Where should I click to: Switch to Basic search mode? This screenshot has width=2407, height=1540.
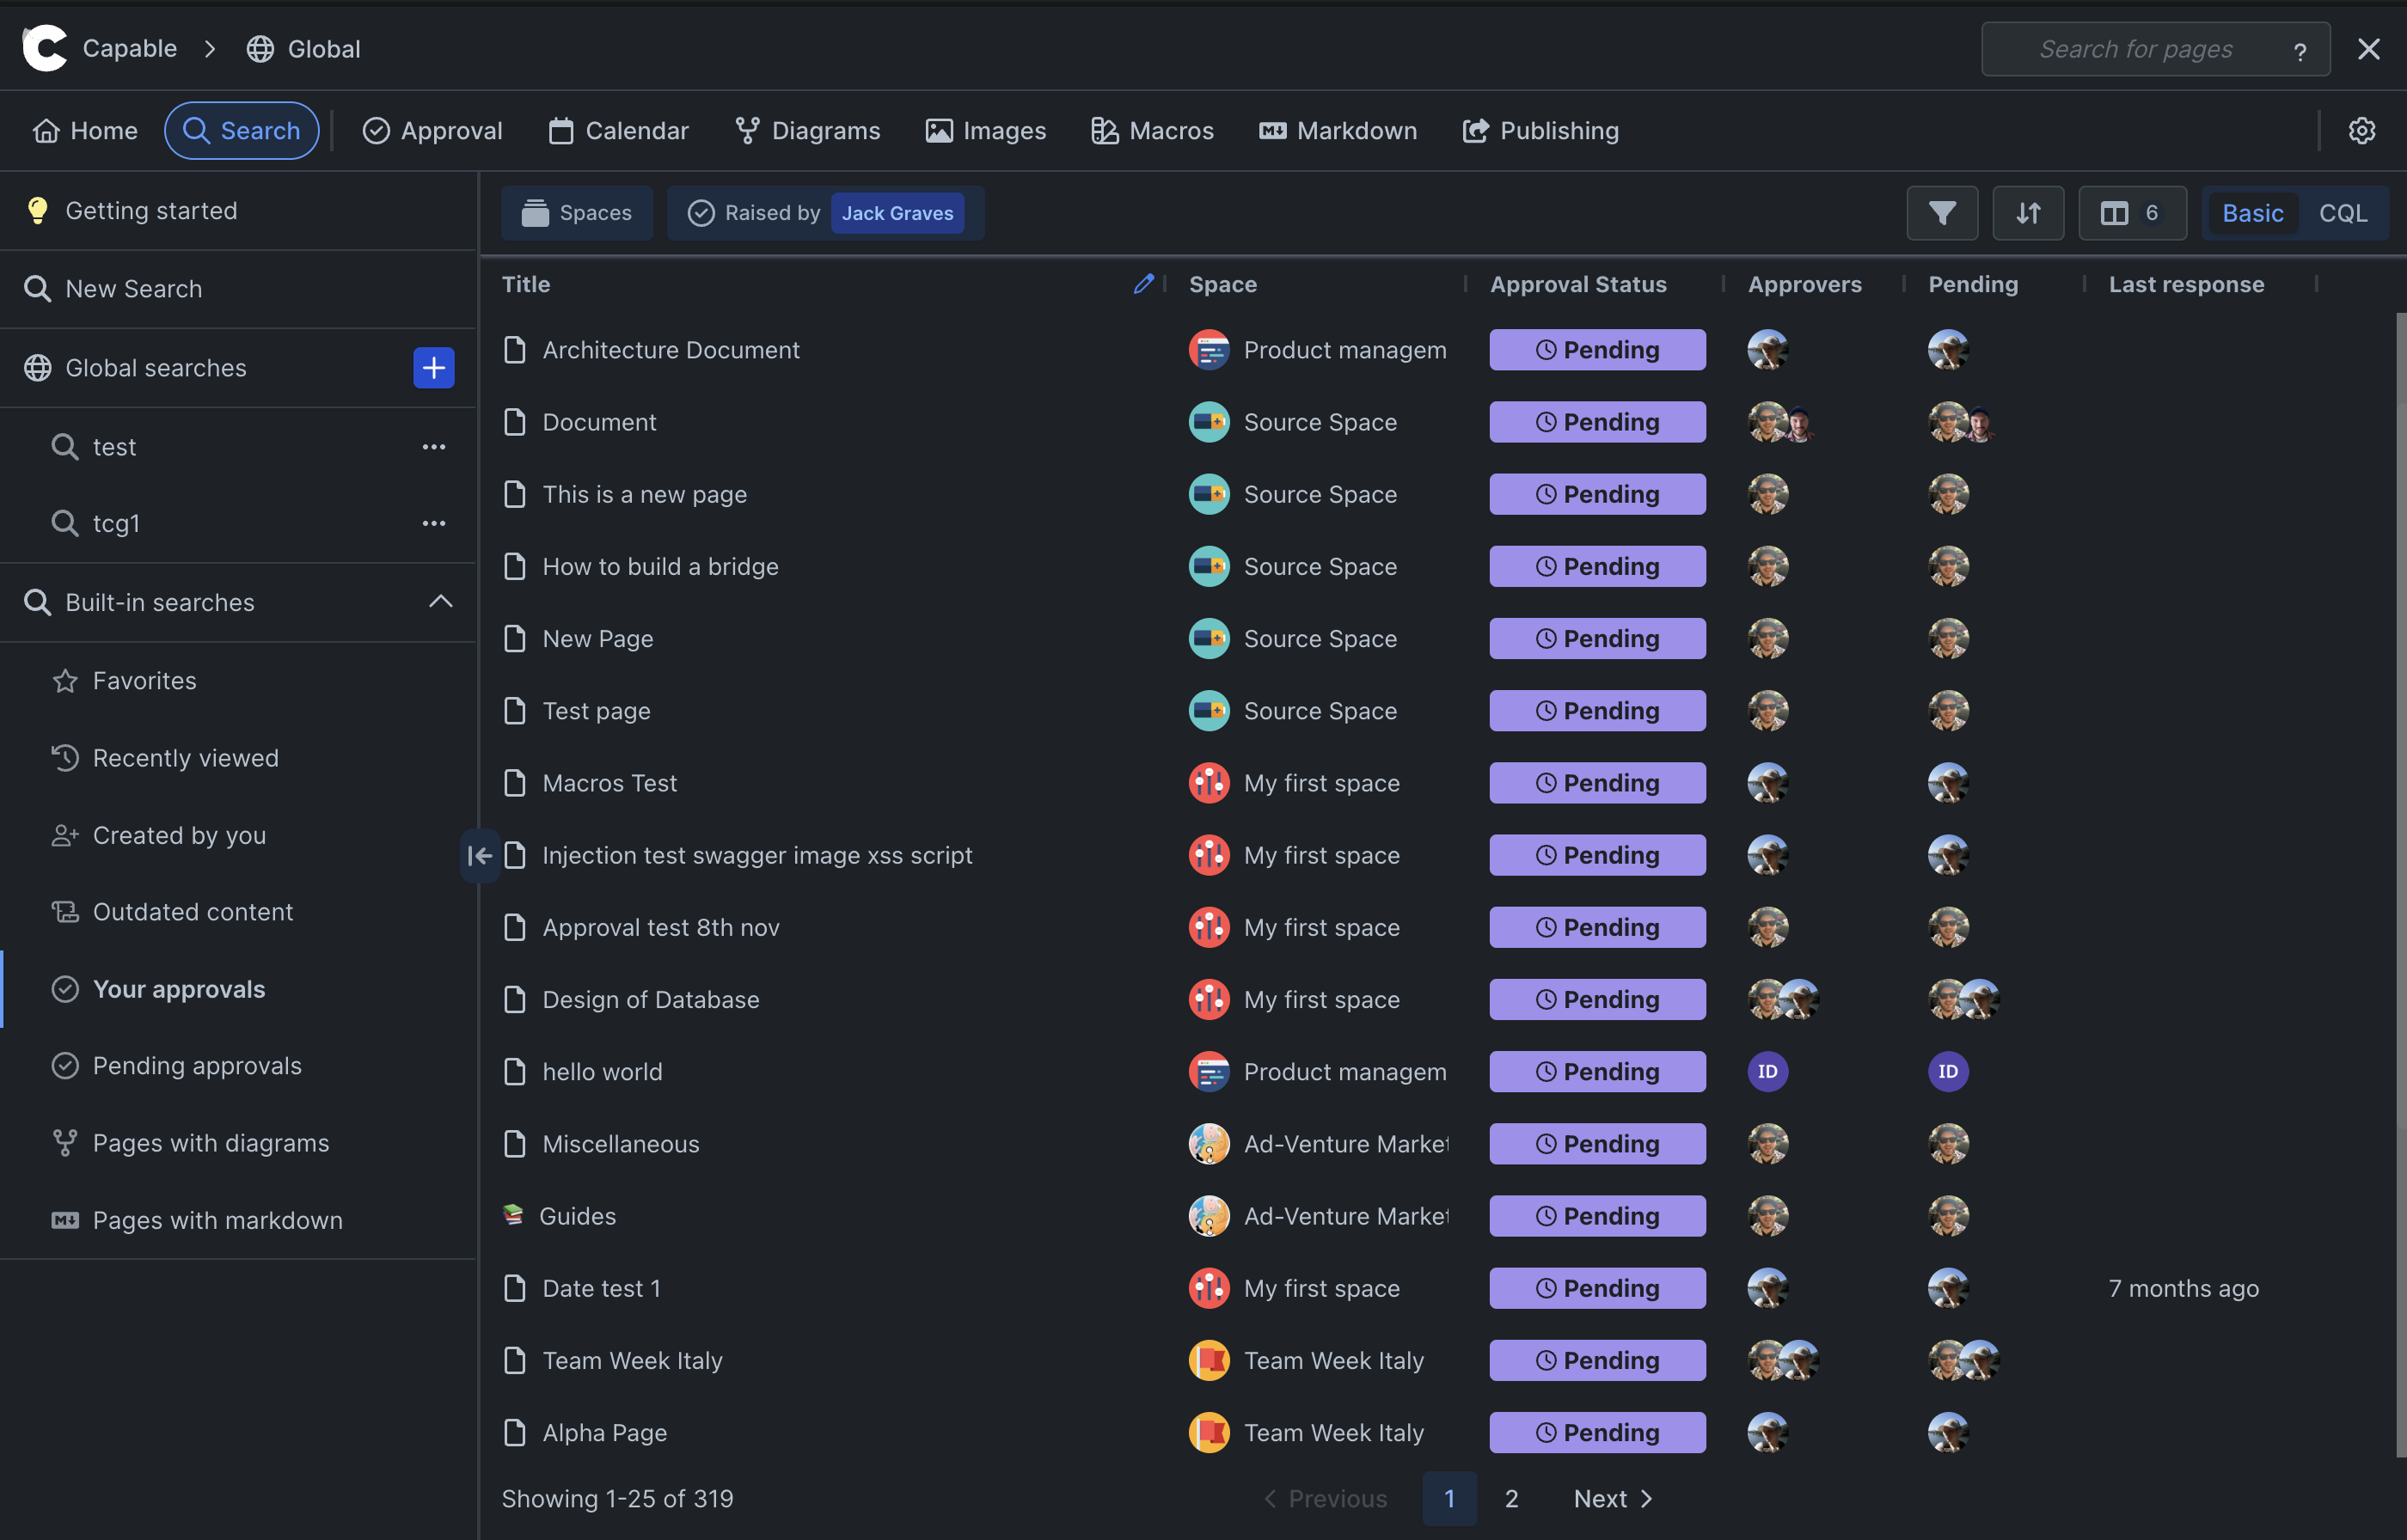(x=2252, y=213)
